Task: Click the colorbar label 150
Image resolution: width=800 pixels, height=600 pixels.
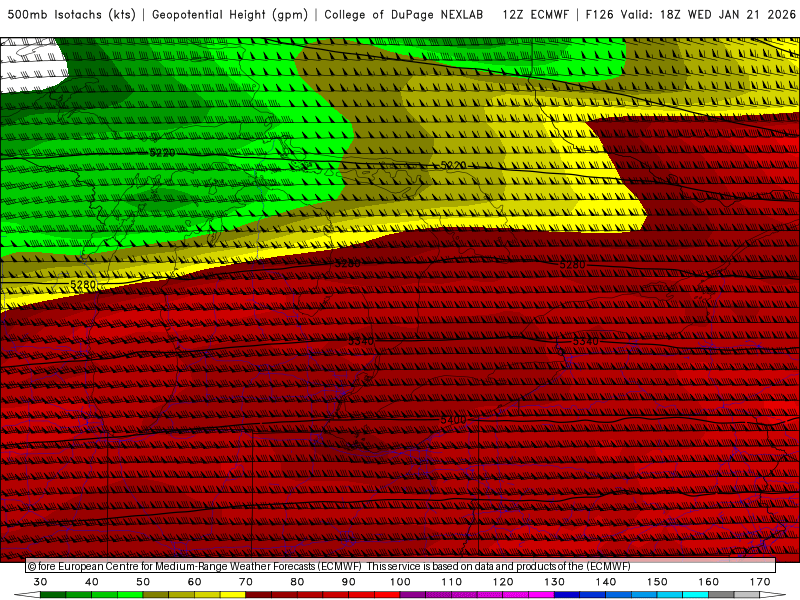Action: [657, 582]
